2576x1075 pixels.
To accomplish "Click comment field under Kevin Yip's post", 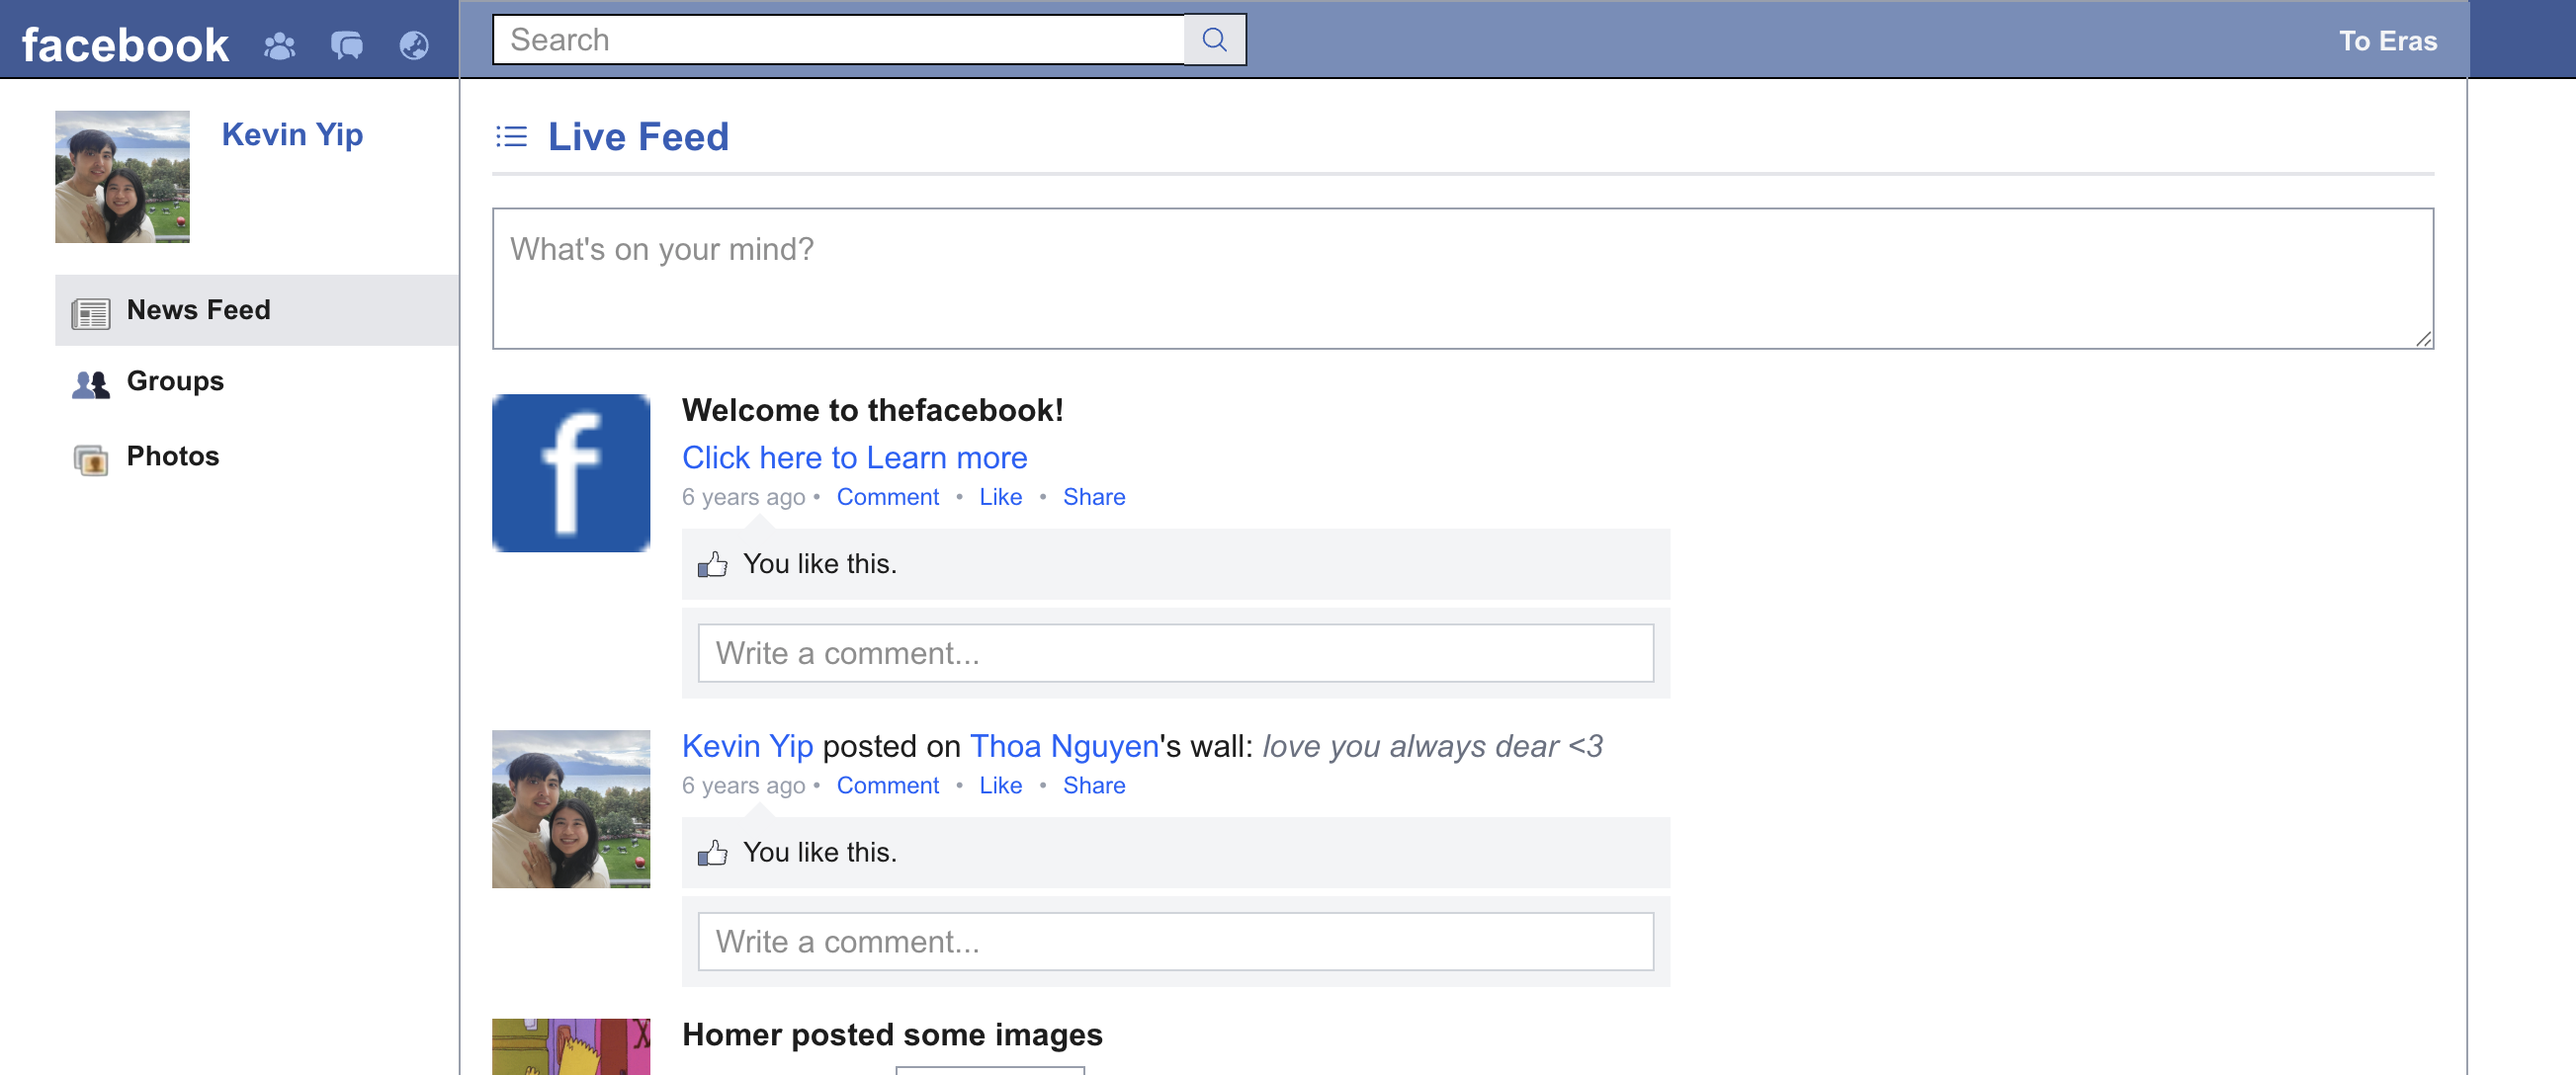I will [x=1175, y=942].
